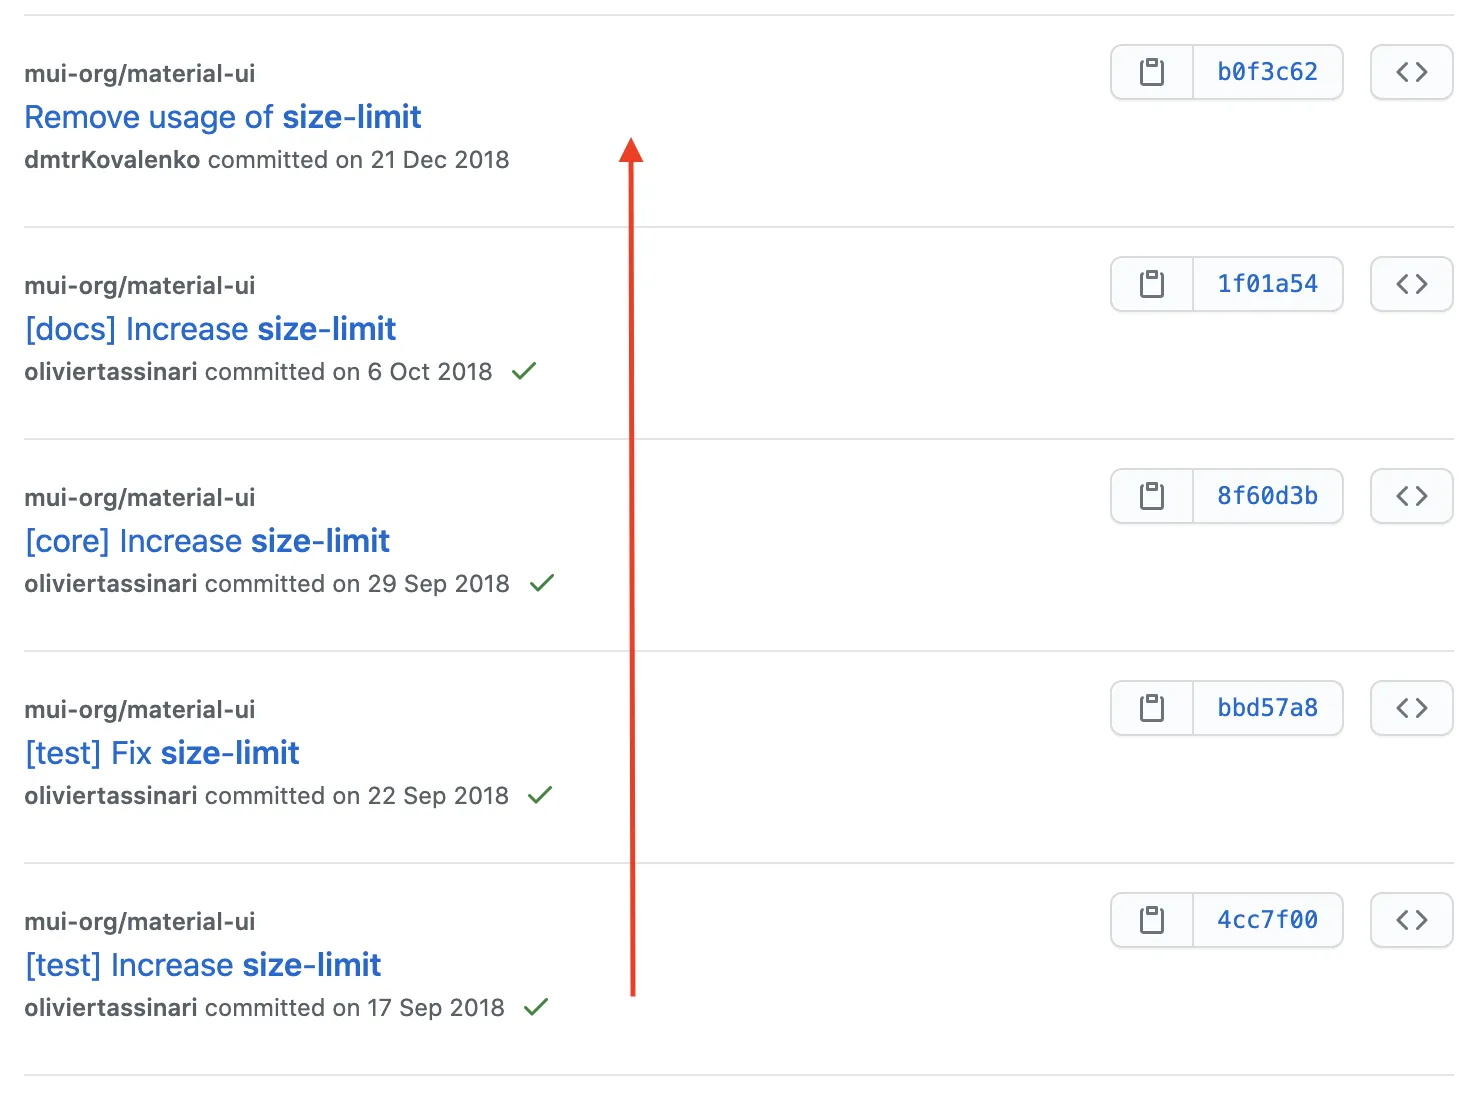1484x1094 pixels.
Task: Copy SHA for commit 1f01a54
Action: pos(1152,284)
